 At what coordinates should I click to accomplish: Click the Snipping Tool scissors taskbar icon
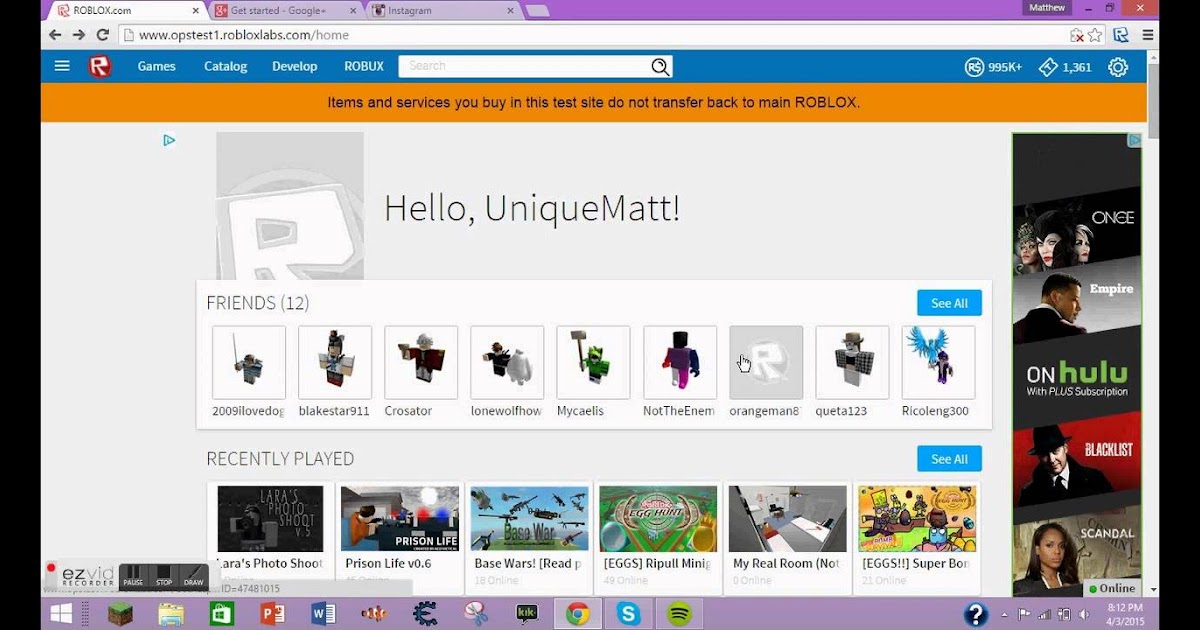tap(475, 613)
